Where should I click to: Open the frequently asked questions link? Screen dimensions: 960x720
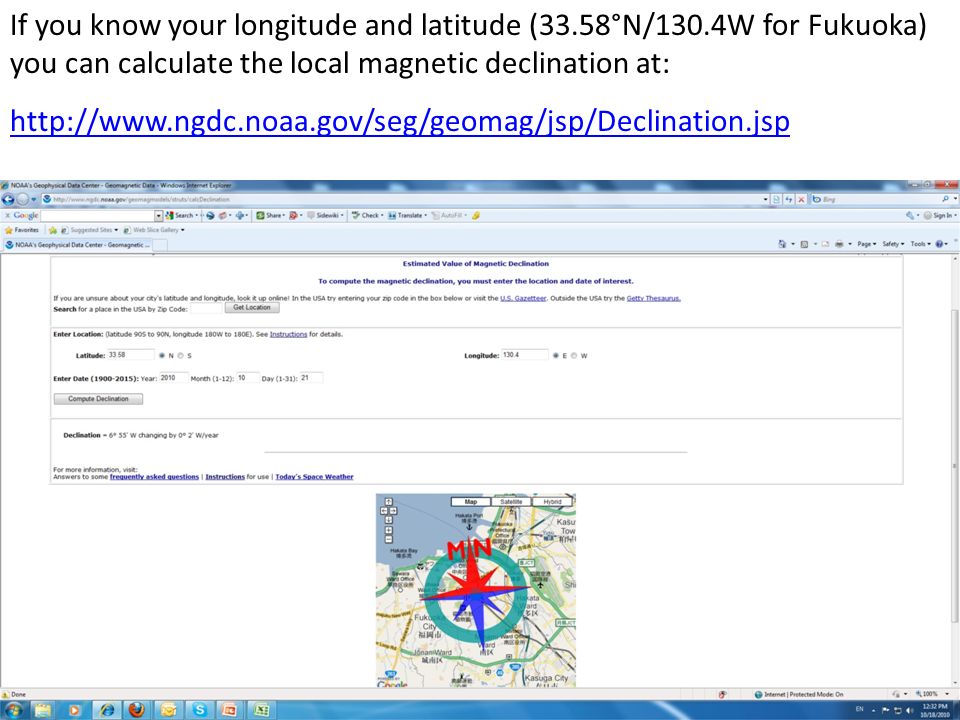tap(154, 477)
